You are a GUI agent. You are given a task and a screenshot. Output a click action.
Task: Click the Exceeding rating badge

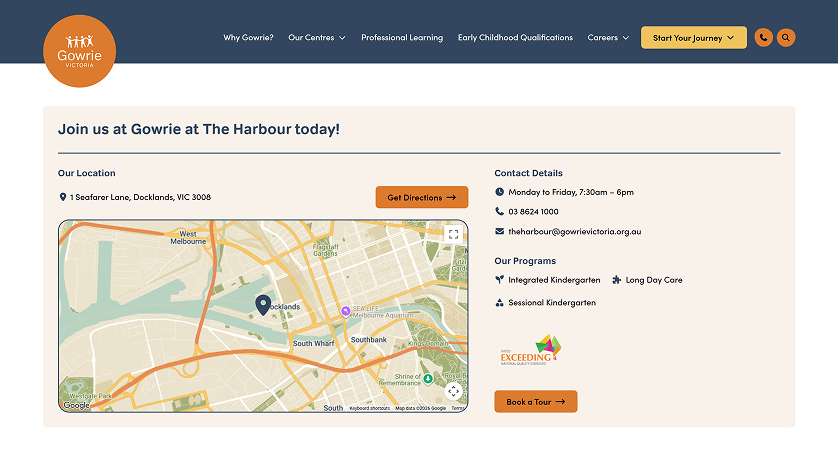pyautogui.click(x=531, y=350)
